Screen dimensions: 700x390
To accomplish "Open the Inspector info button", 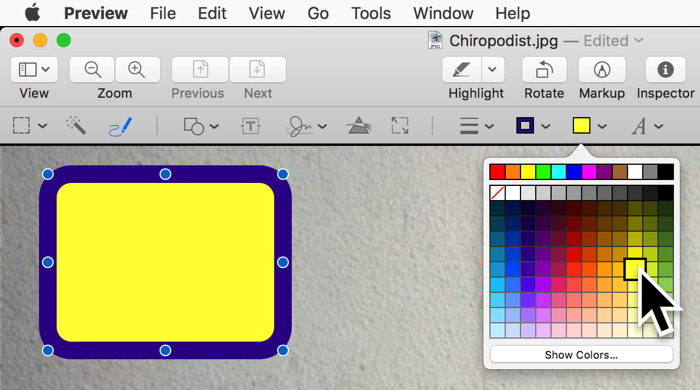I will coord(665,70).
